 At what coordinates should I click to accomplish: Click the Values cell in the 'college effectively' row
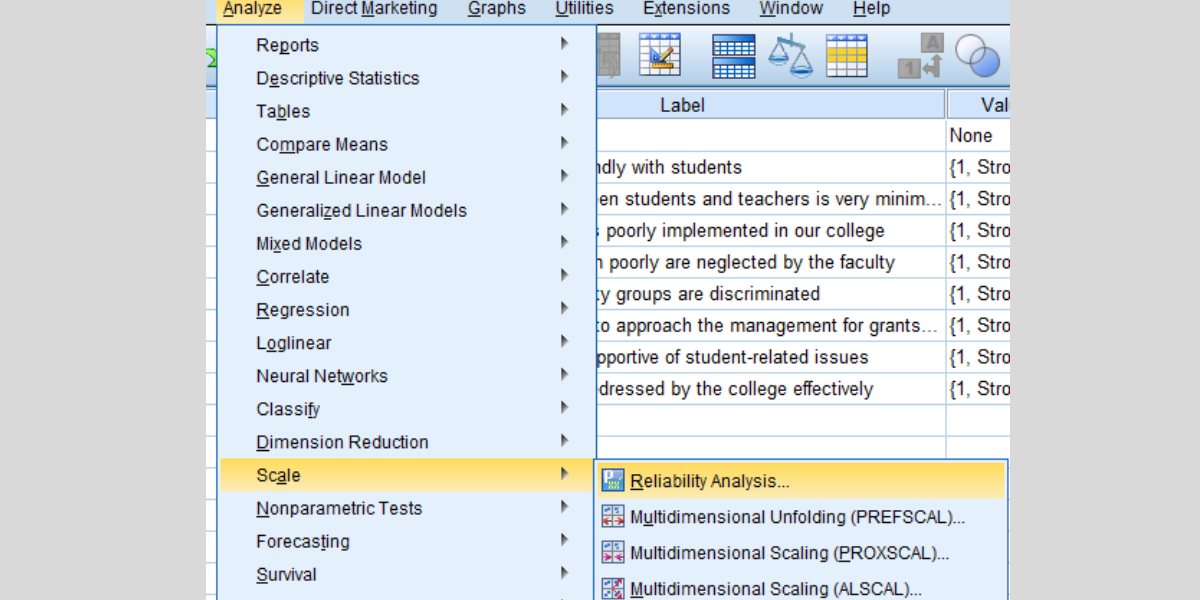pyautogui.click(x=978, y=389)
